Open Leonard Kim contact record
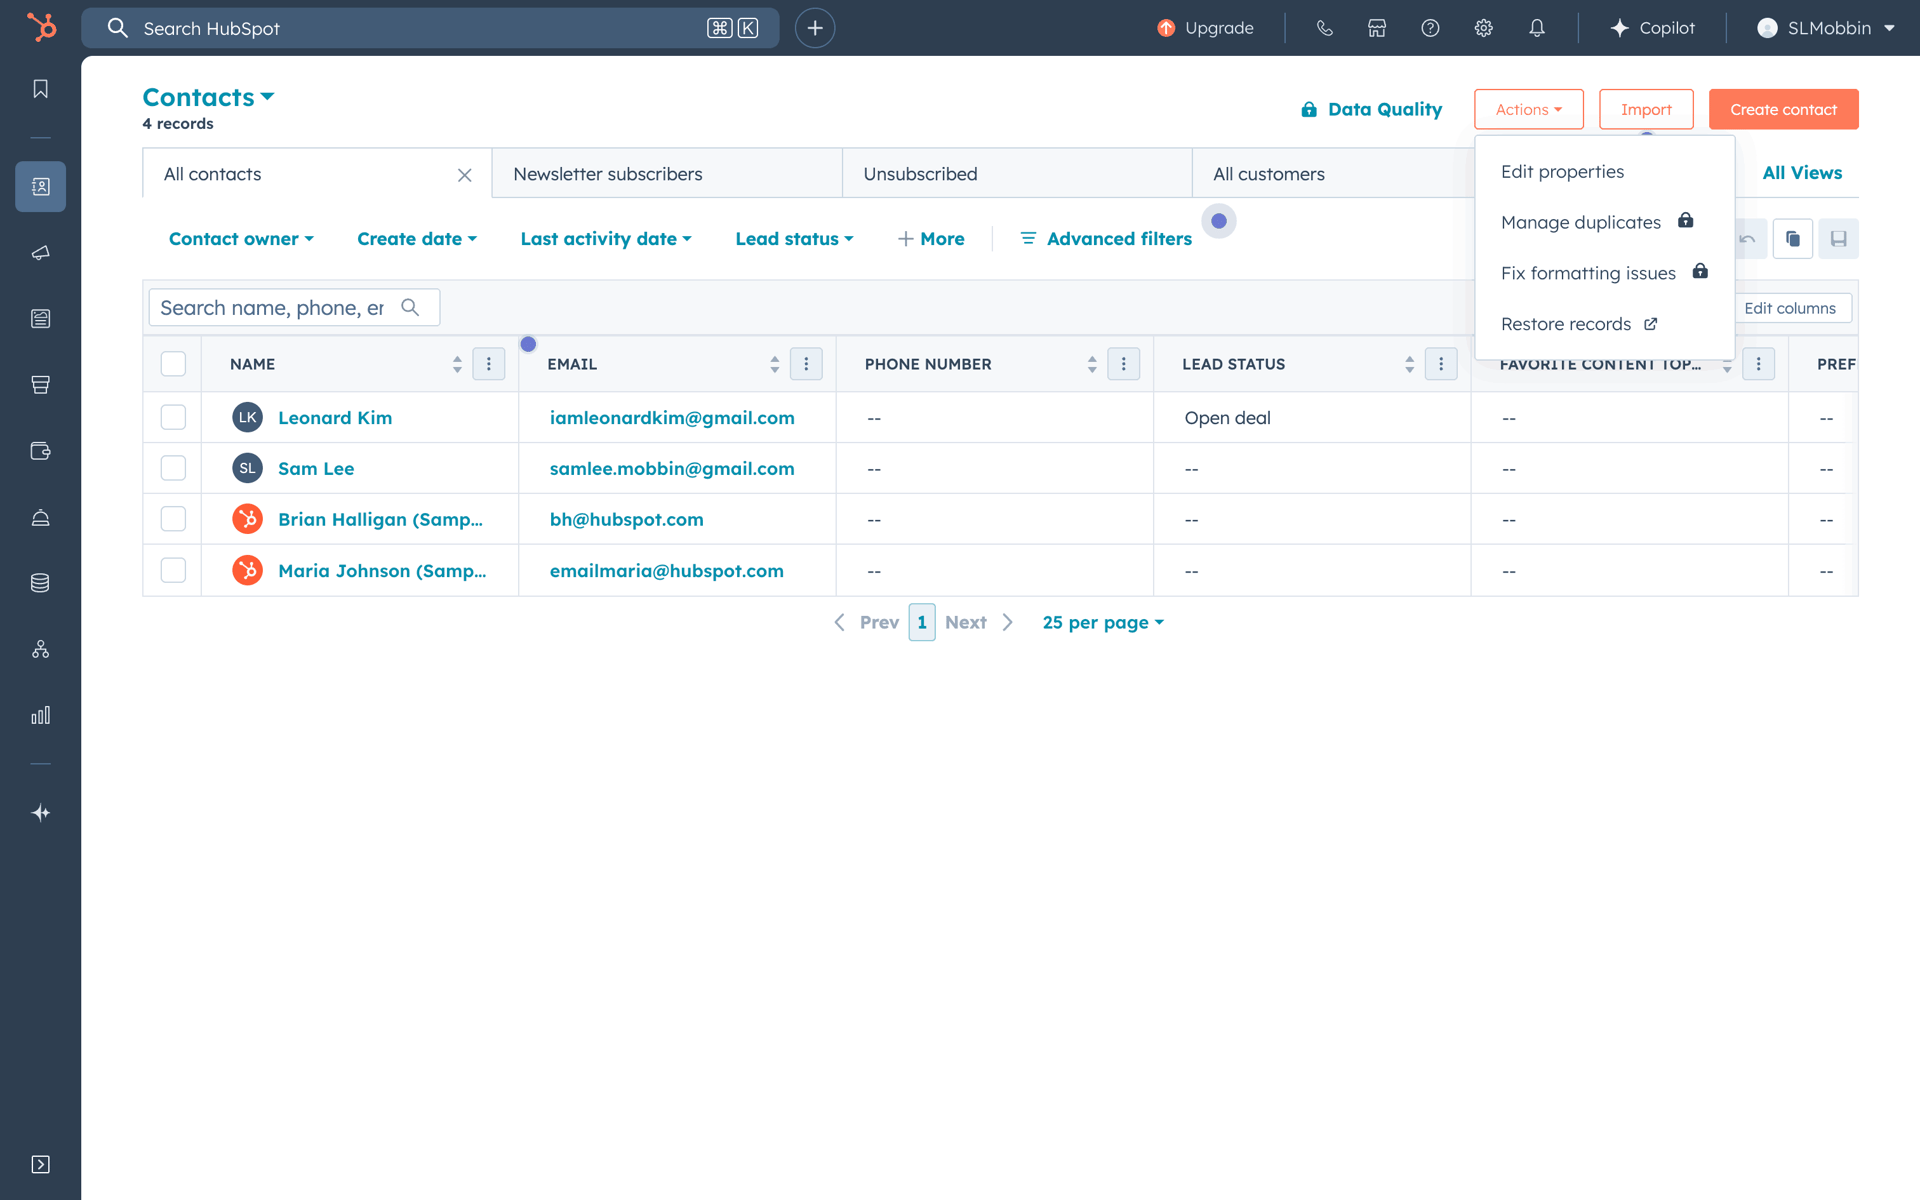Screen dimensions: 1920x1200 [335, 418]
